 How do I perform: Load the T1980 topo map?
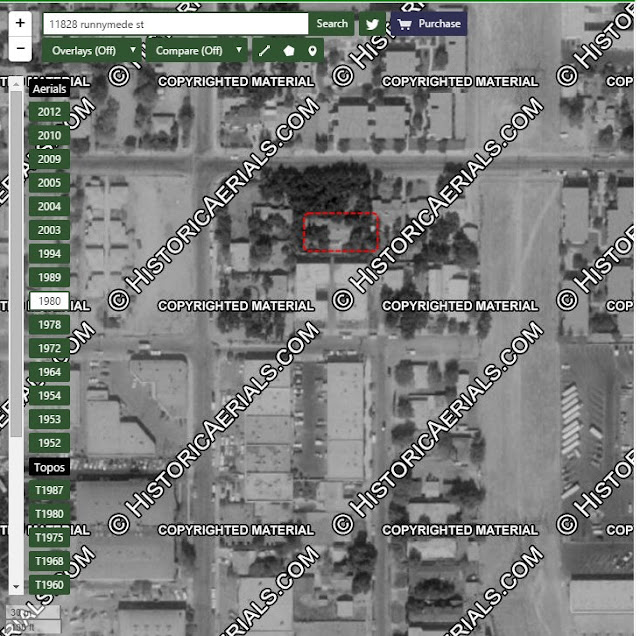pyautogui.click(x=49, y=514)
